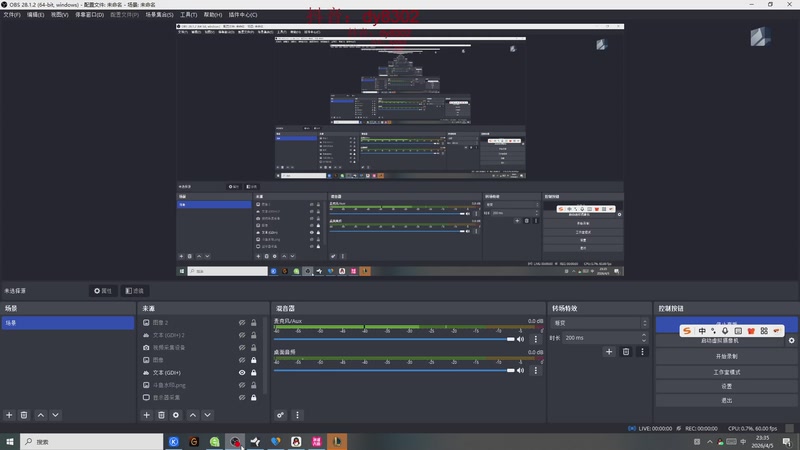Open the 工具(T) menu
The image size is (800, 450).
188,15
